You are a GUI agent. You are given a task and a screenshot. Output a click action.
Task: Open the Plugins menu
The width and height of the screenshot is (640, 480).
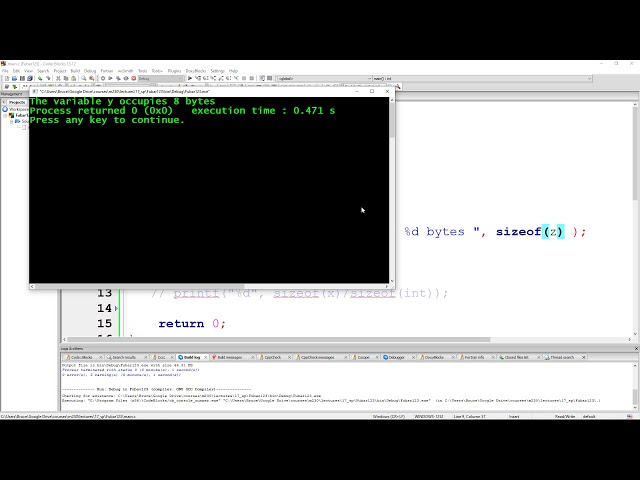(x=174, y=71)
